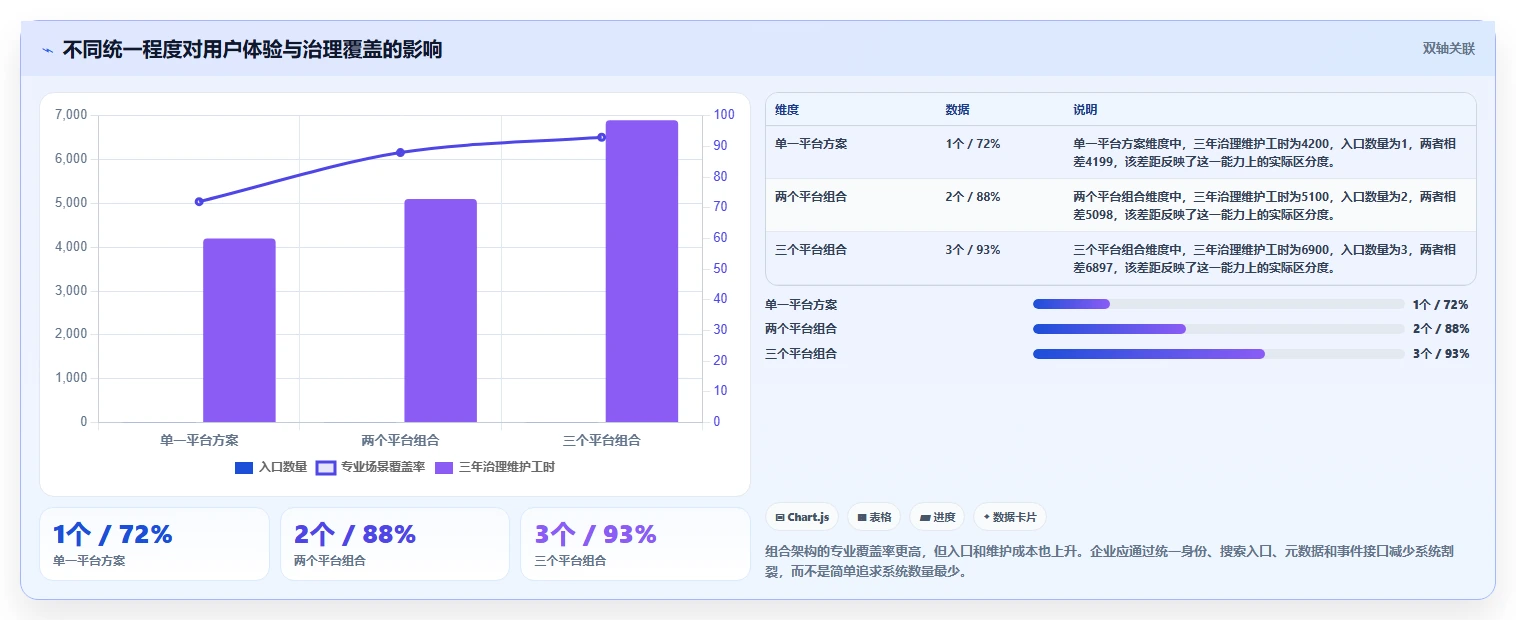1516x620 pixels.
Task: Click the 2个 / 88% data card
Action: (x=395, y=544)
